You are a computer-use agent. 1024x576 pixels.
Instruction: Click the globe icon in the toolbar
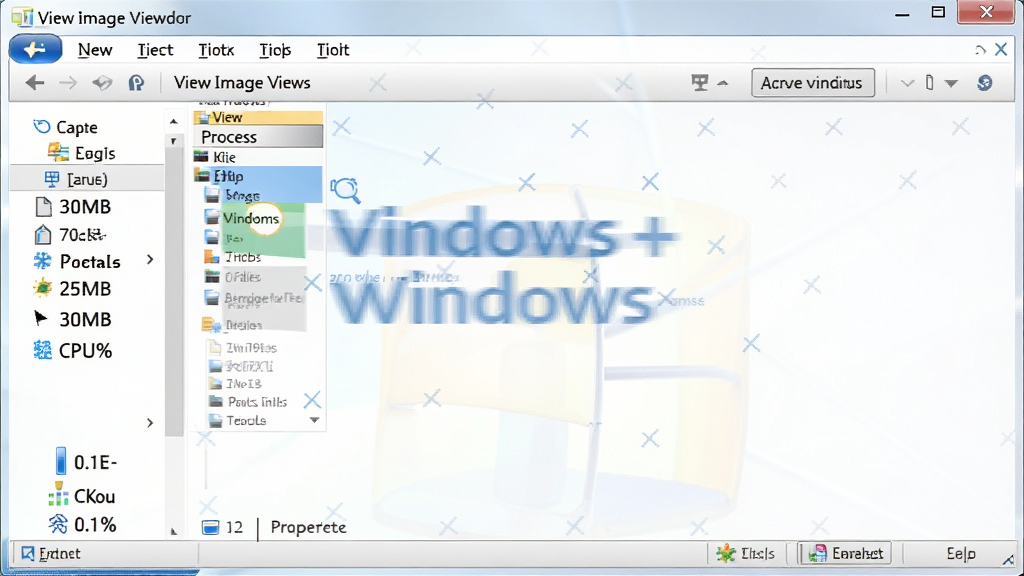[985, 83]
